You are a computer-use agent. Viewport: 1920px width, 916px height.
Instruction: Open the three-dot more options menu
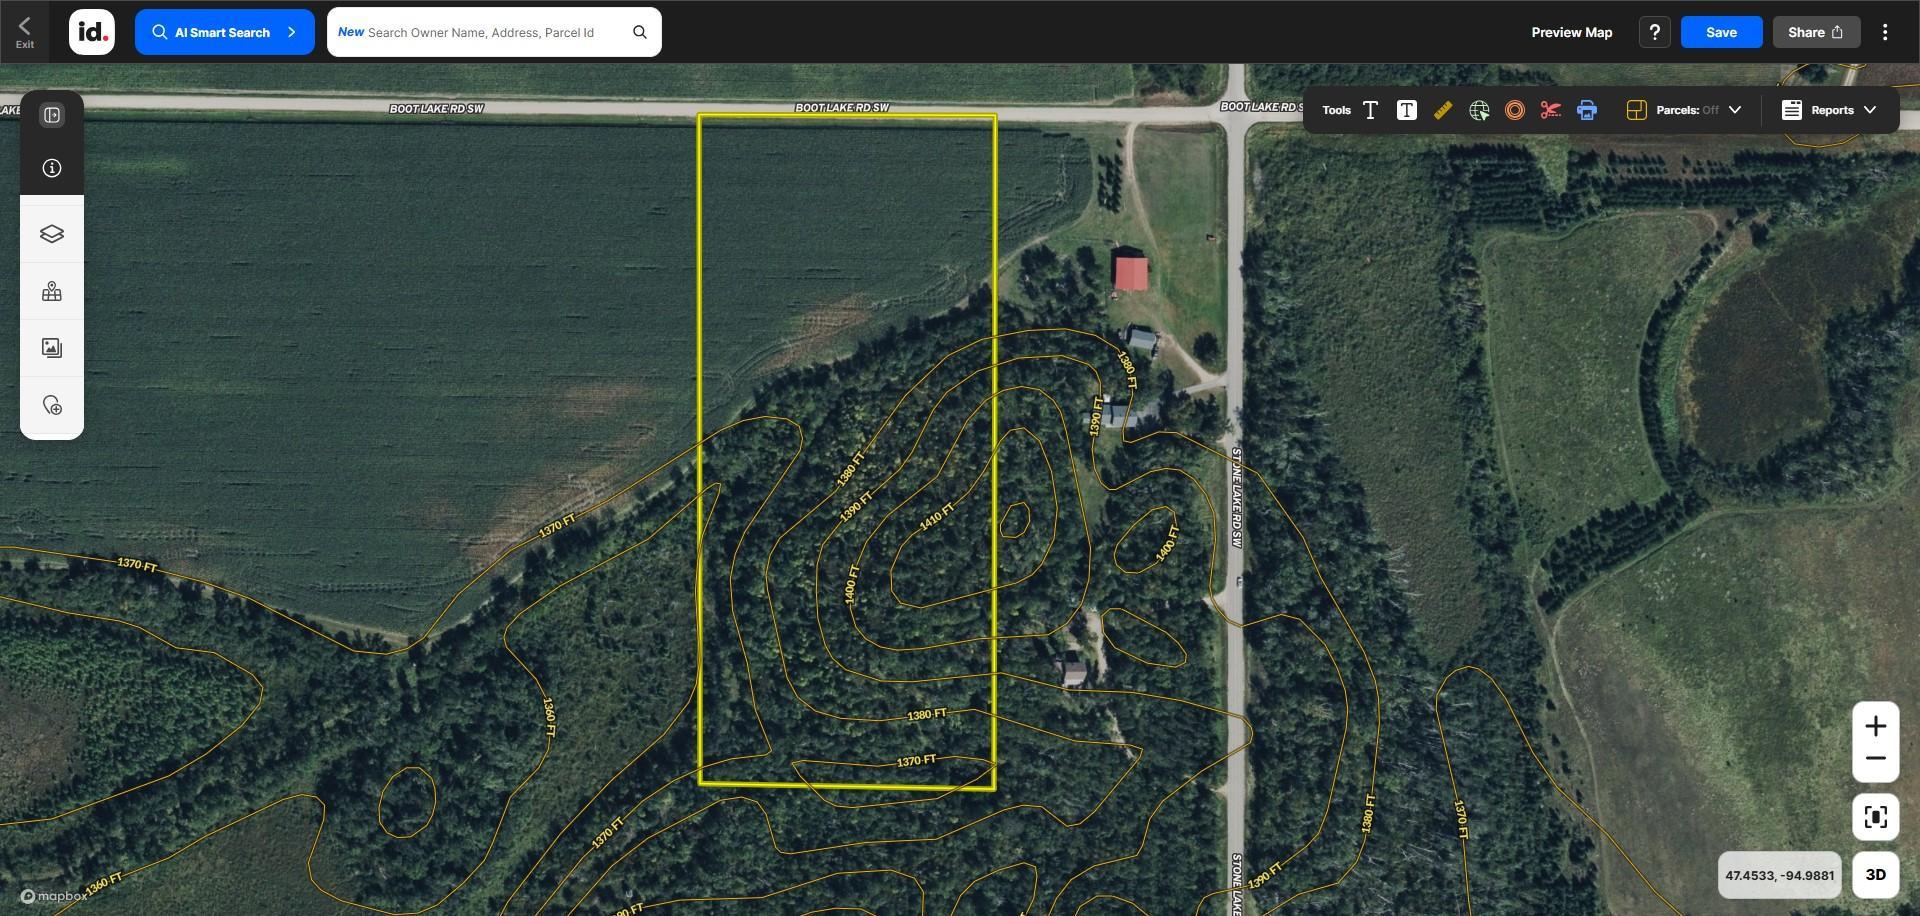click(x=1885, y=32)
